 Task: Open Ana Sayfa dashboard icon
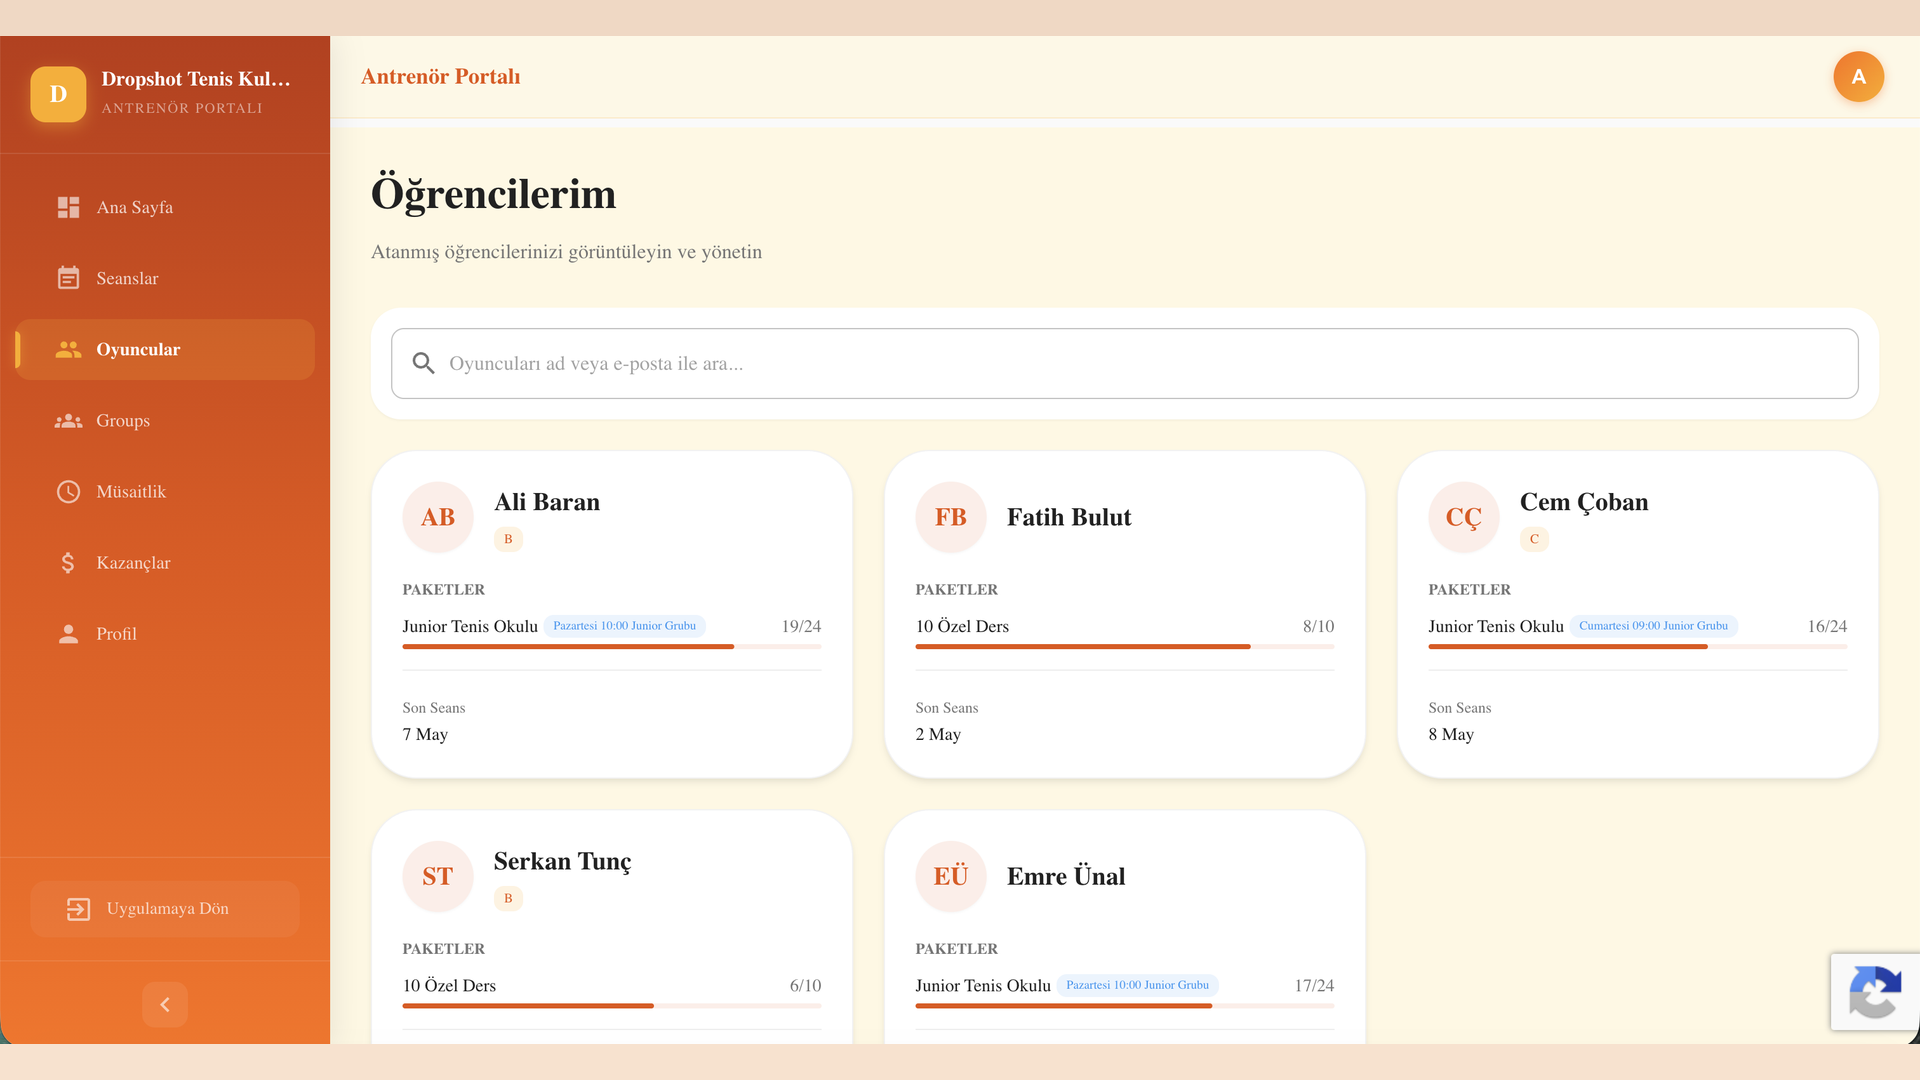pos(68,207)
